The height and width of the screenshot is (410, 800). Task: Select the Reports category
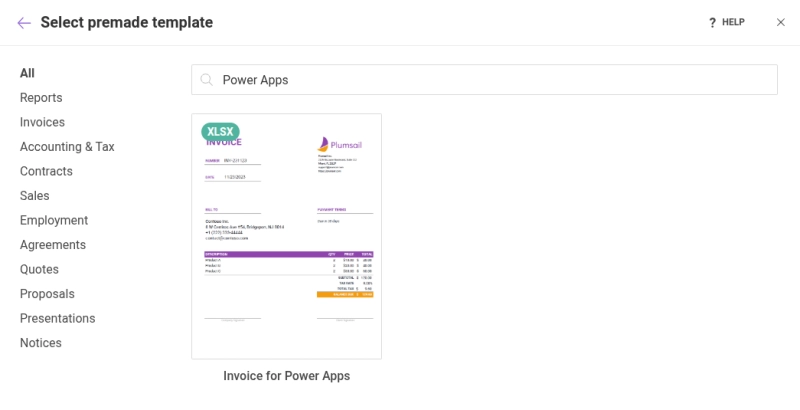[x=41, y=98]
